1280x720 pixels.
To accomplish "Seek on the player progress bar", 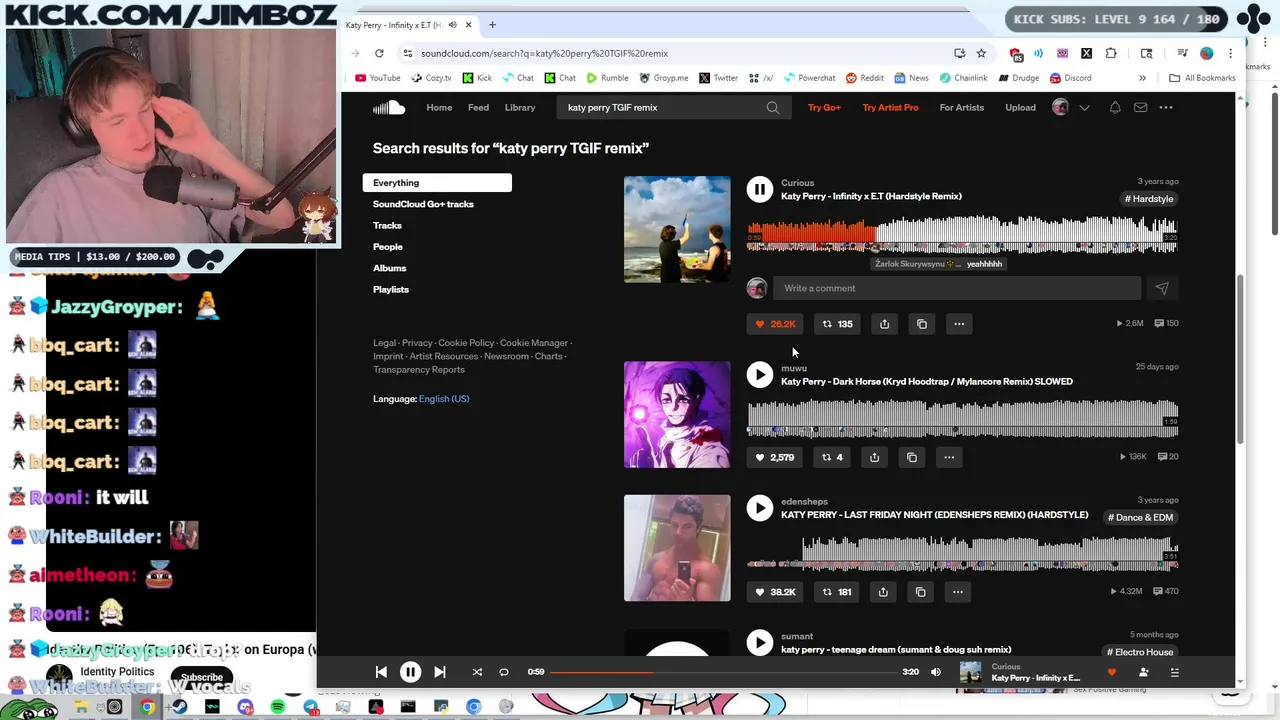I will pyautogui.click(x=724, y=672).
